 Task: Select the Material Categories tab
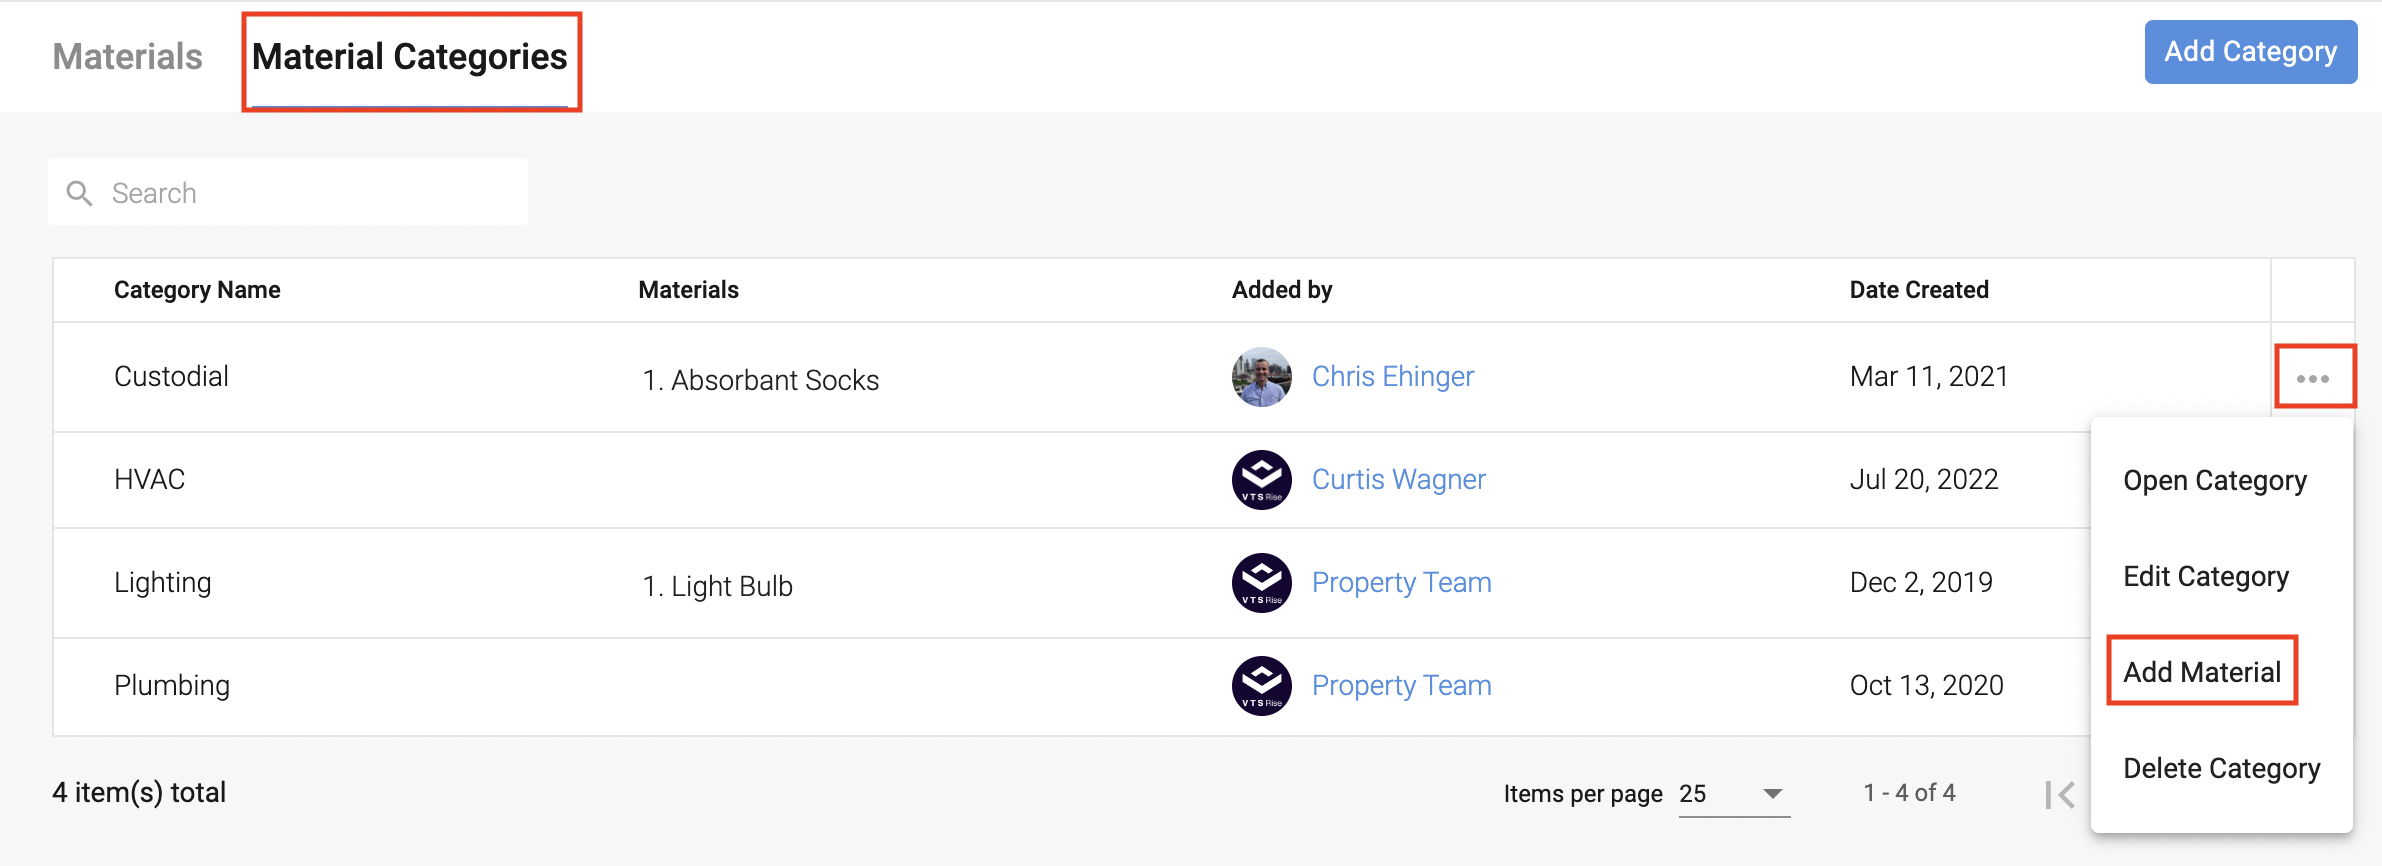[410, 57]
